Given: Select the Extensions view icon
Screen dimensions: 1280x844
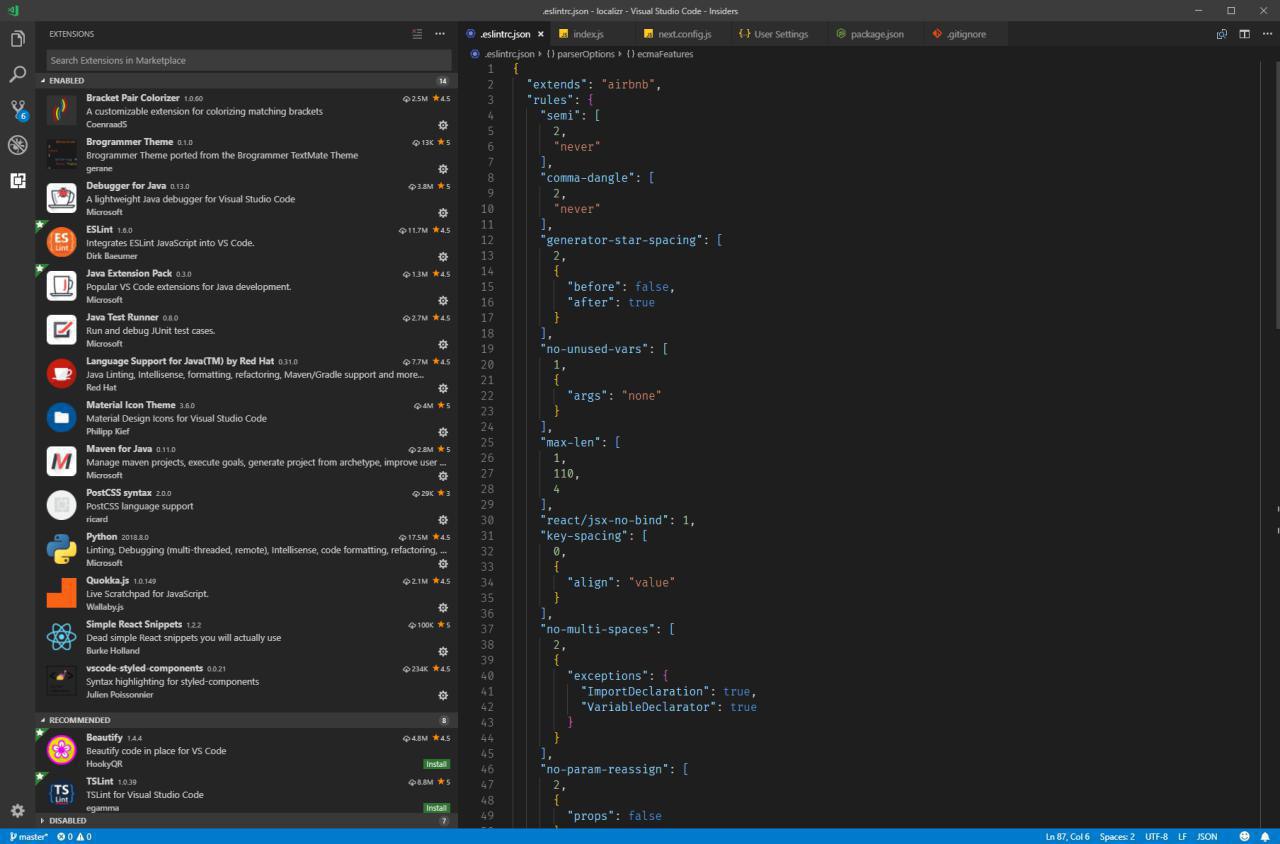Looking at the screenshot, I should pyautogui.click(x=17, y=181).
